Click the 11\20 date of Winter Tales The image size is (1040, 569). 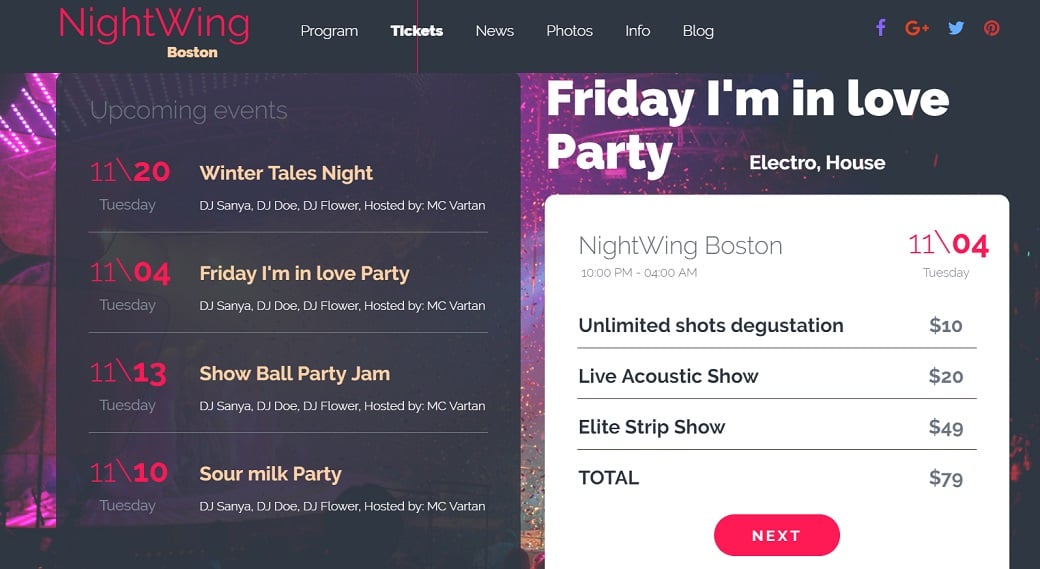coord(129,172)
